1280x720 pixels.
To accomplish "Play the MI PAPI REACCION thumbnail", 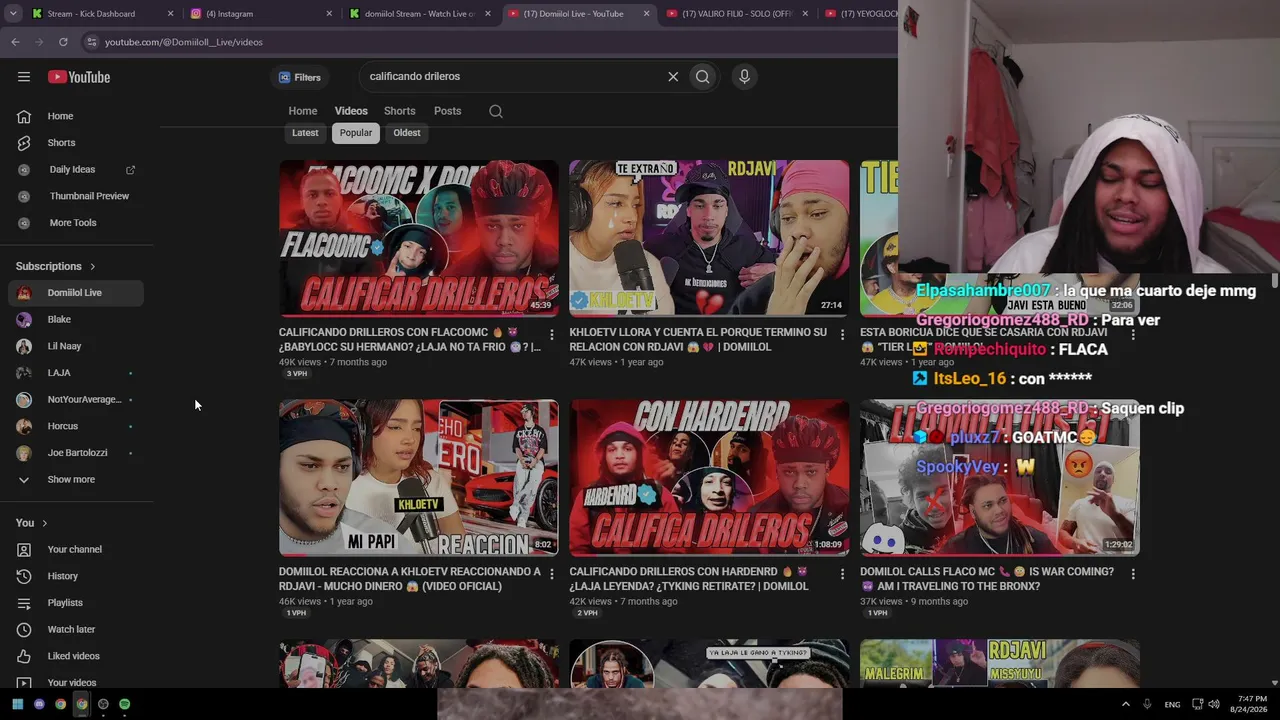I will pos(419,478).
